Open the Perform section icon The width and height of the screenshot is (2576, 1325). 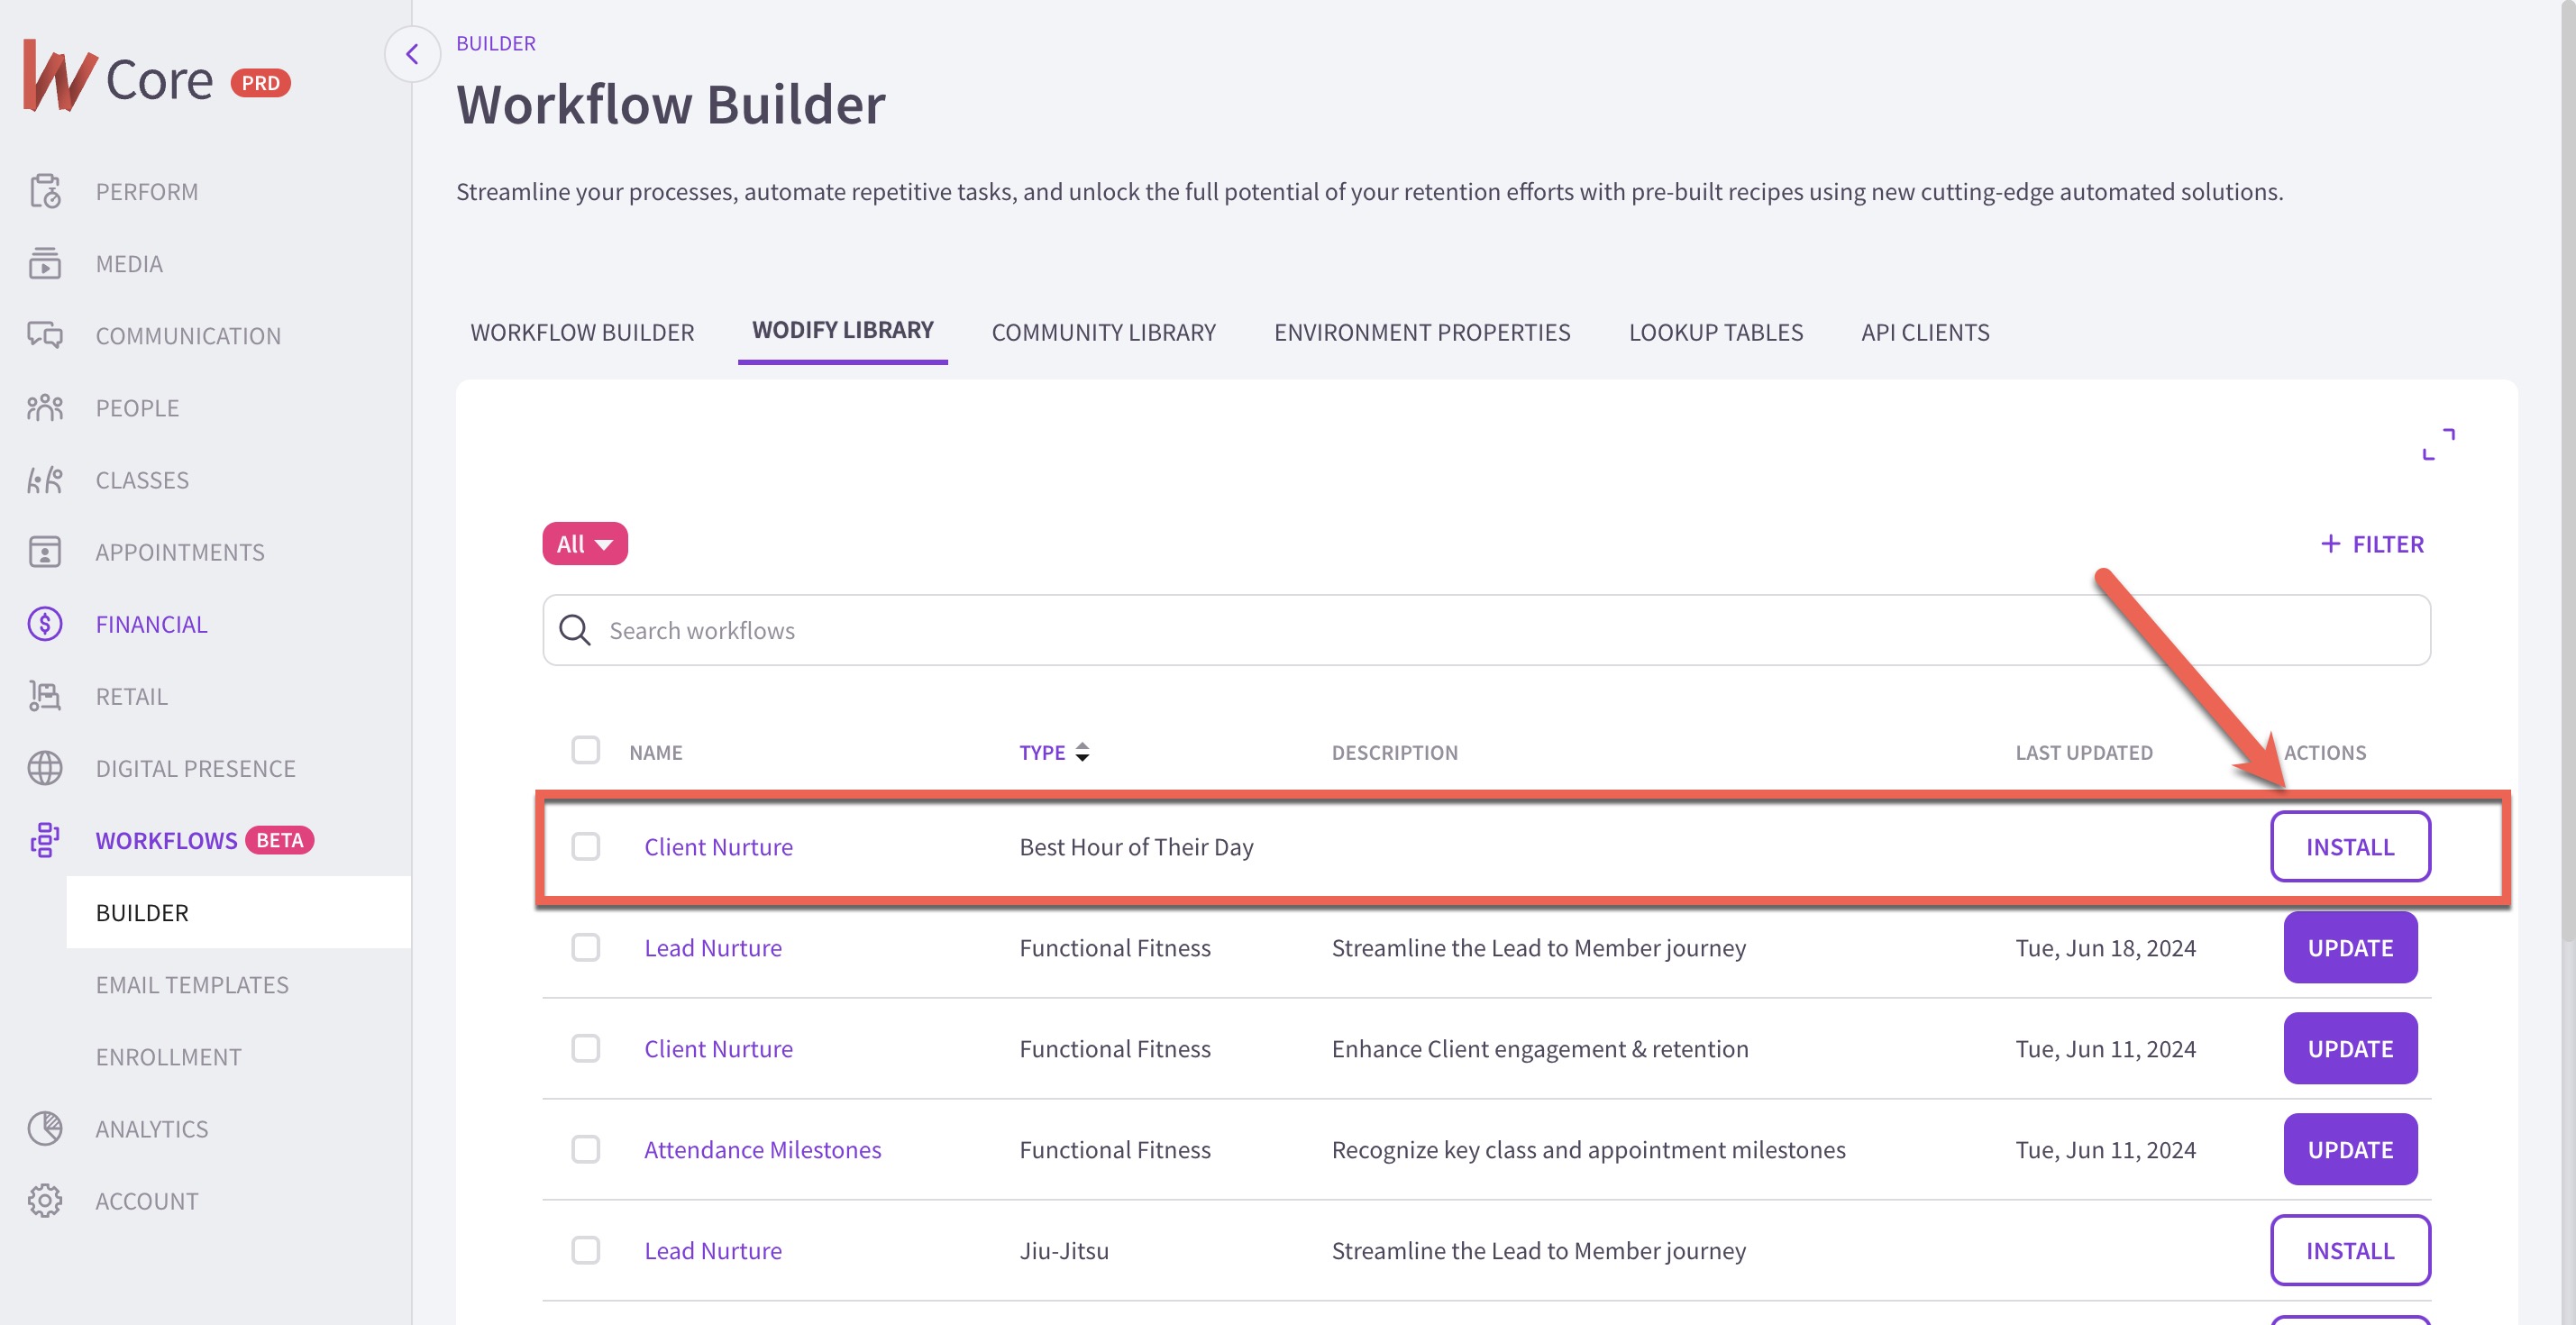pos(44,191)
